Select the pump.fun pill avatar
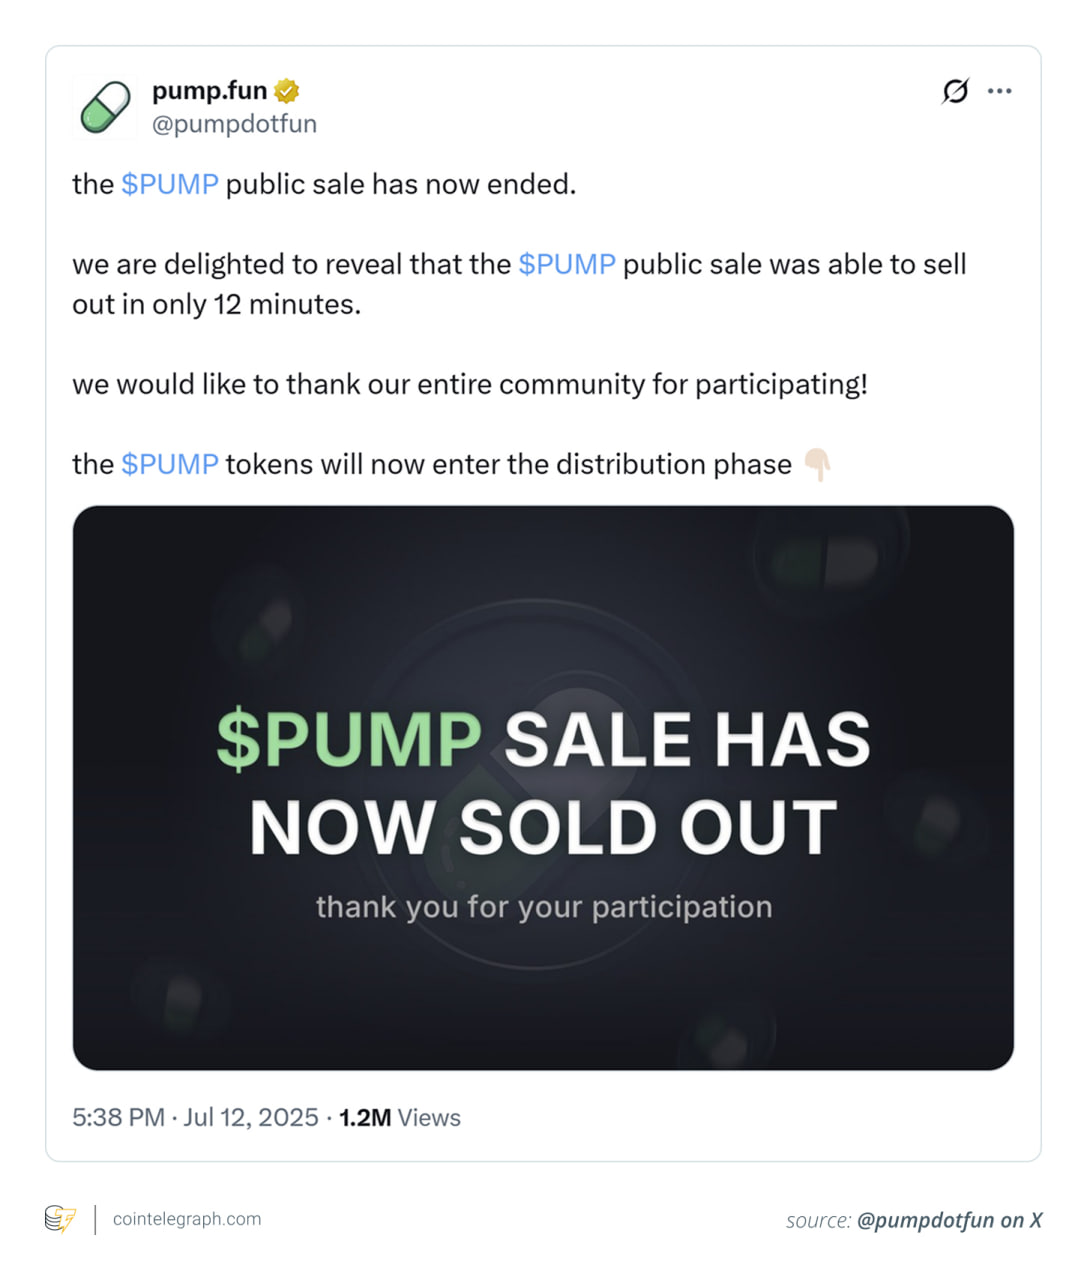The image size is (1087, 1280). click(x=106, y=106)
